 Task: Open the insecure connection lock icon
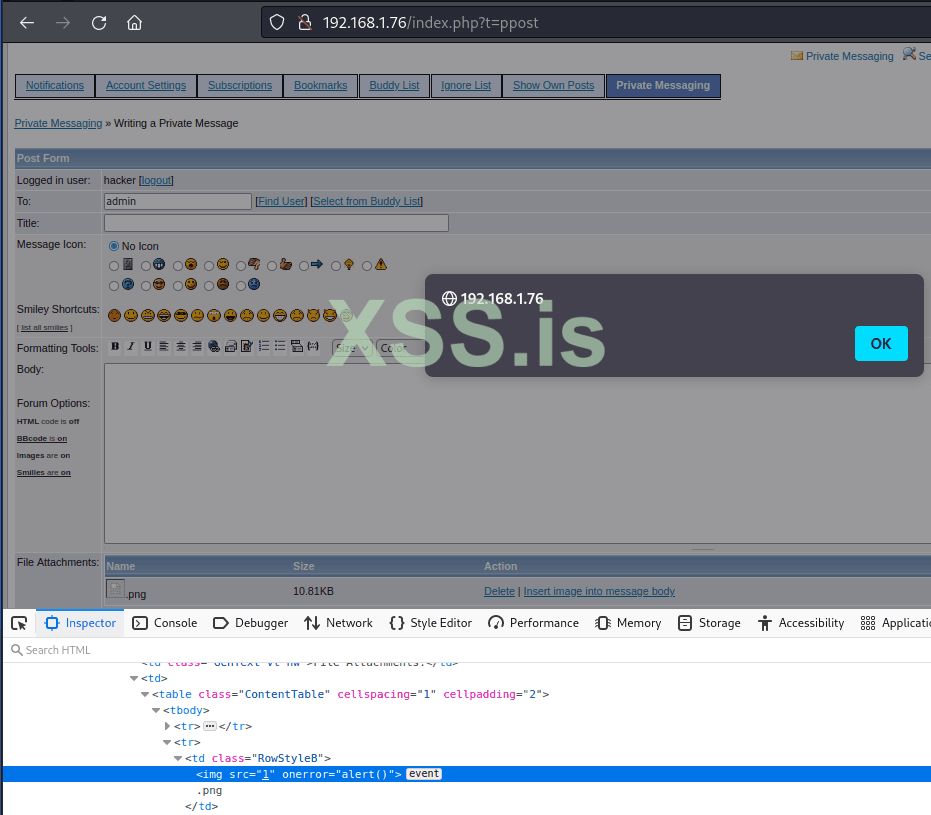[305, 23]
